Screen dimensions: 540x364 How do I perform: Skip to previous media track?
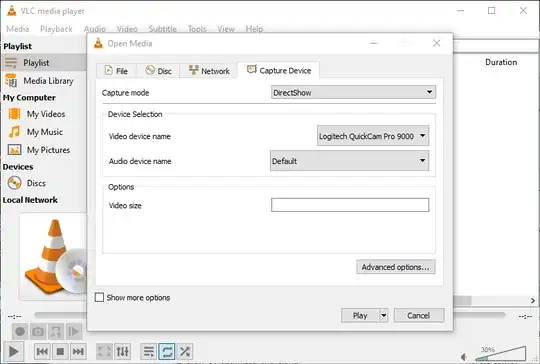(x=42, y=351)
